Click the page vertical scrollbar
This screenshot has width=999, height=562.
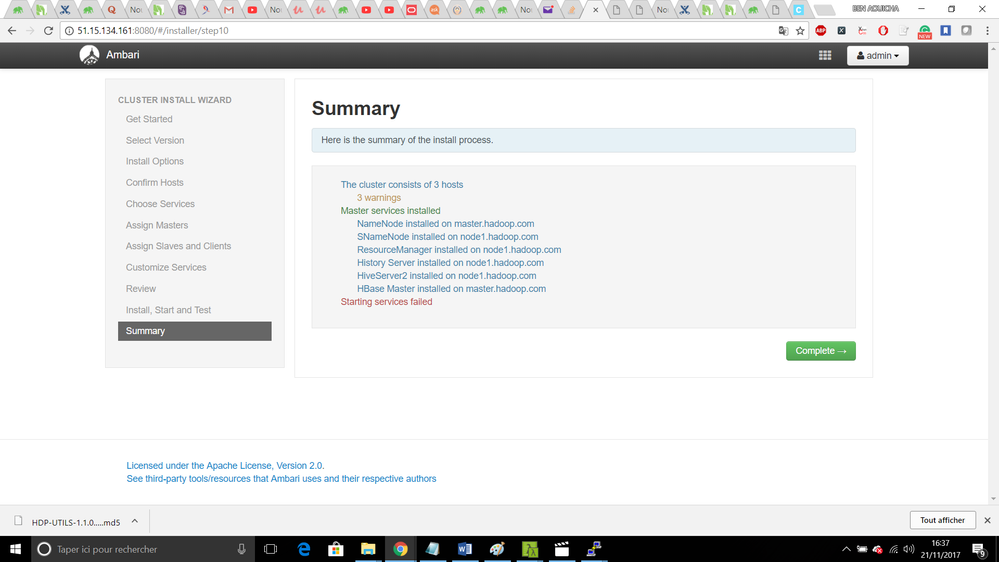click(x=993, y=274)
